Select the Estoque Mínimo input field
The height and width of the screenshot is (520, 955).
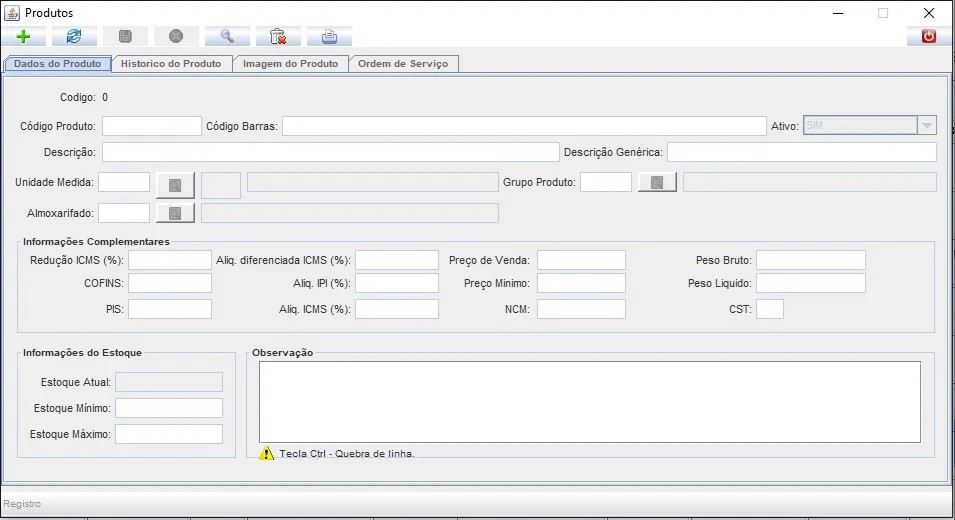pos(168,408)
